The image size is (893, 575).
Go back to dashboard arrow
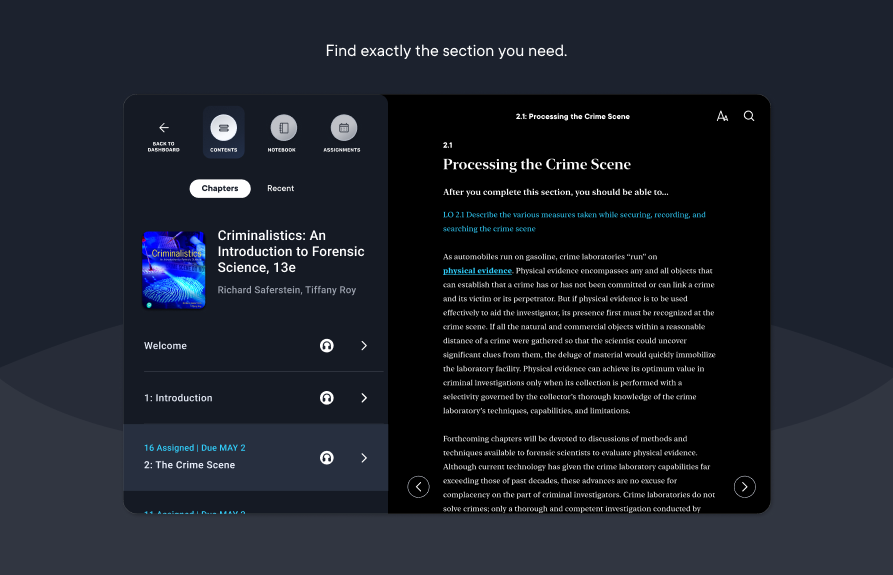pos(163,128)
